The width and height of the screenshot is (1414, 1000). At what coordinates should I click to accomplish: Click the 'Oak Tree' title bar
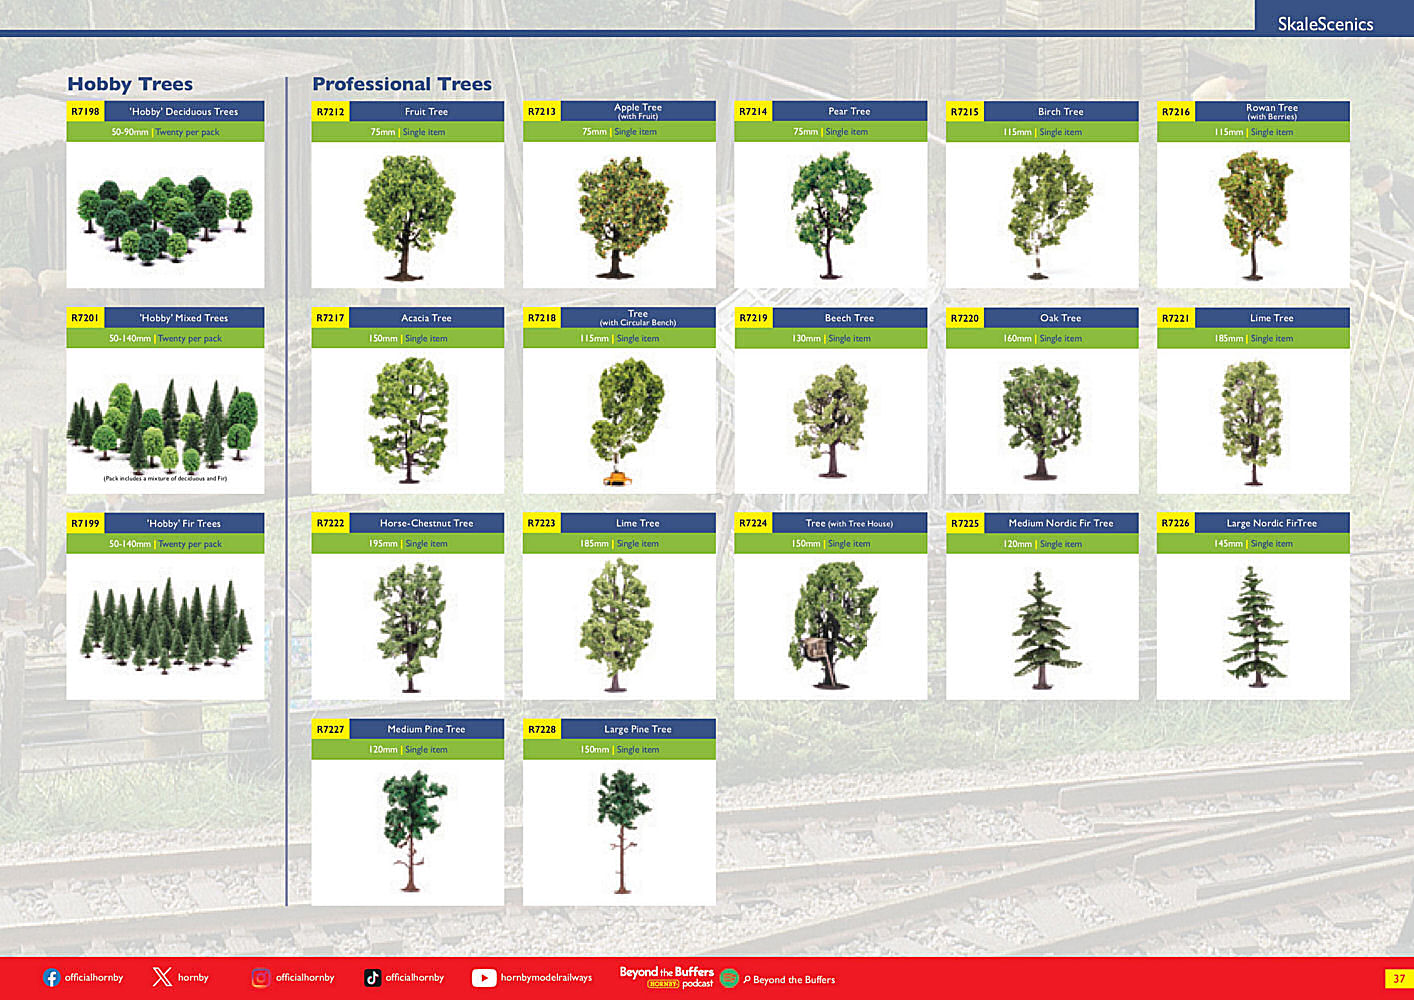tap(1061, 318)
